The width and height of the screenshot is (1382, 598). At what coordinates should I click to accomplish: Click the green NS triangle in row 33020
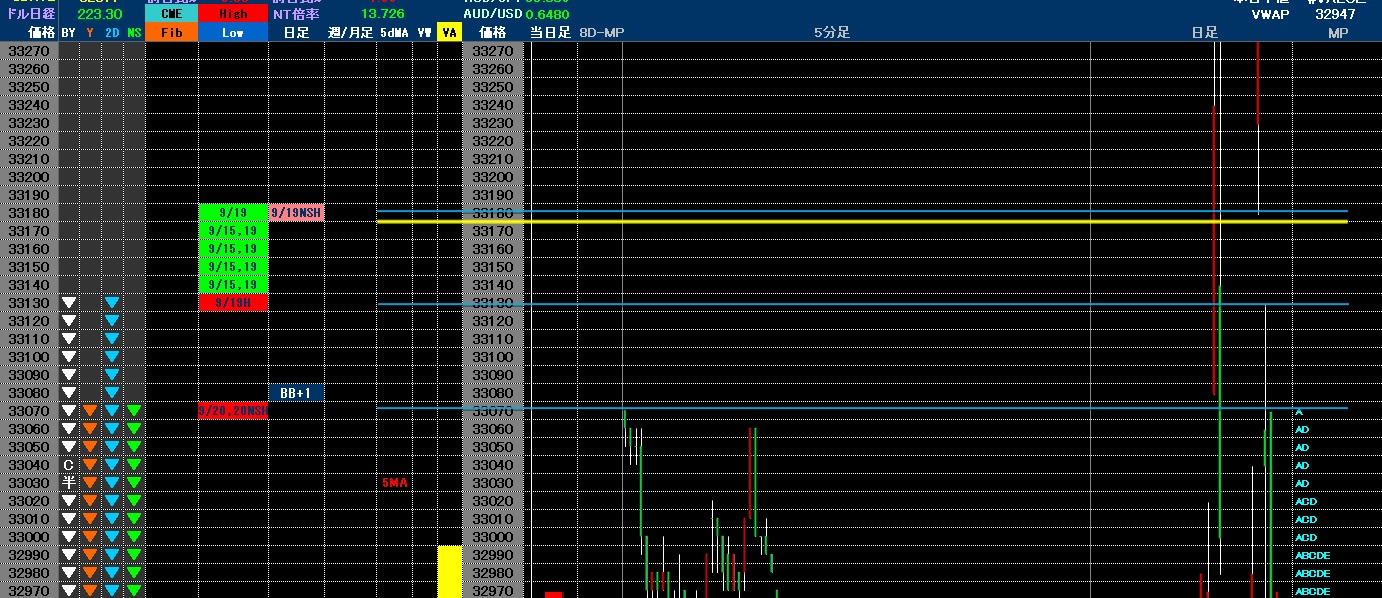[134, 501]
